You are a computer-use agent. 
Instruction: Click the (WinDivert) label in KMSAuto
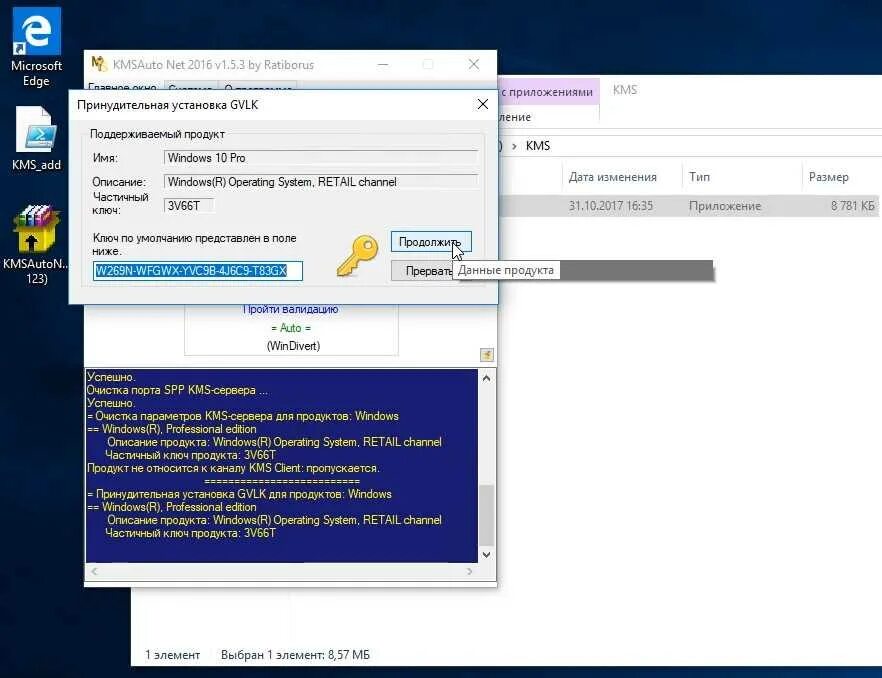293,345
